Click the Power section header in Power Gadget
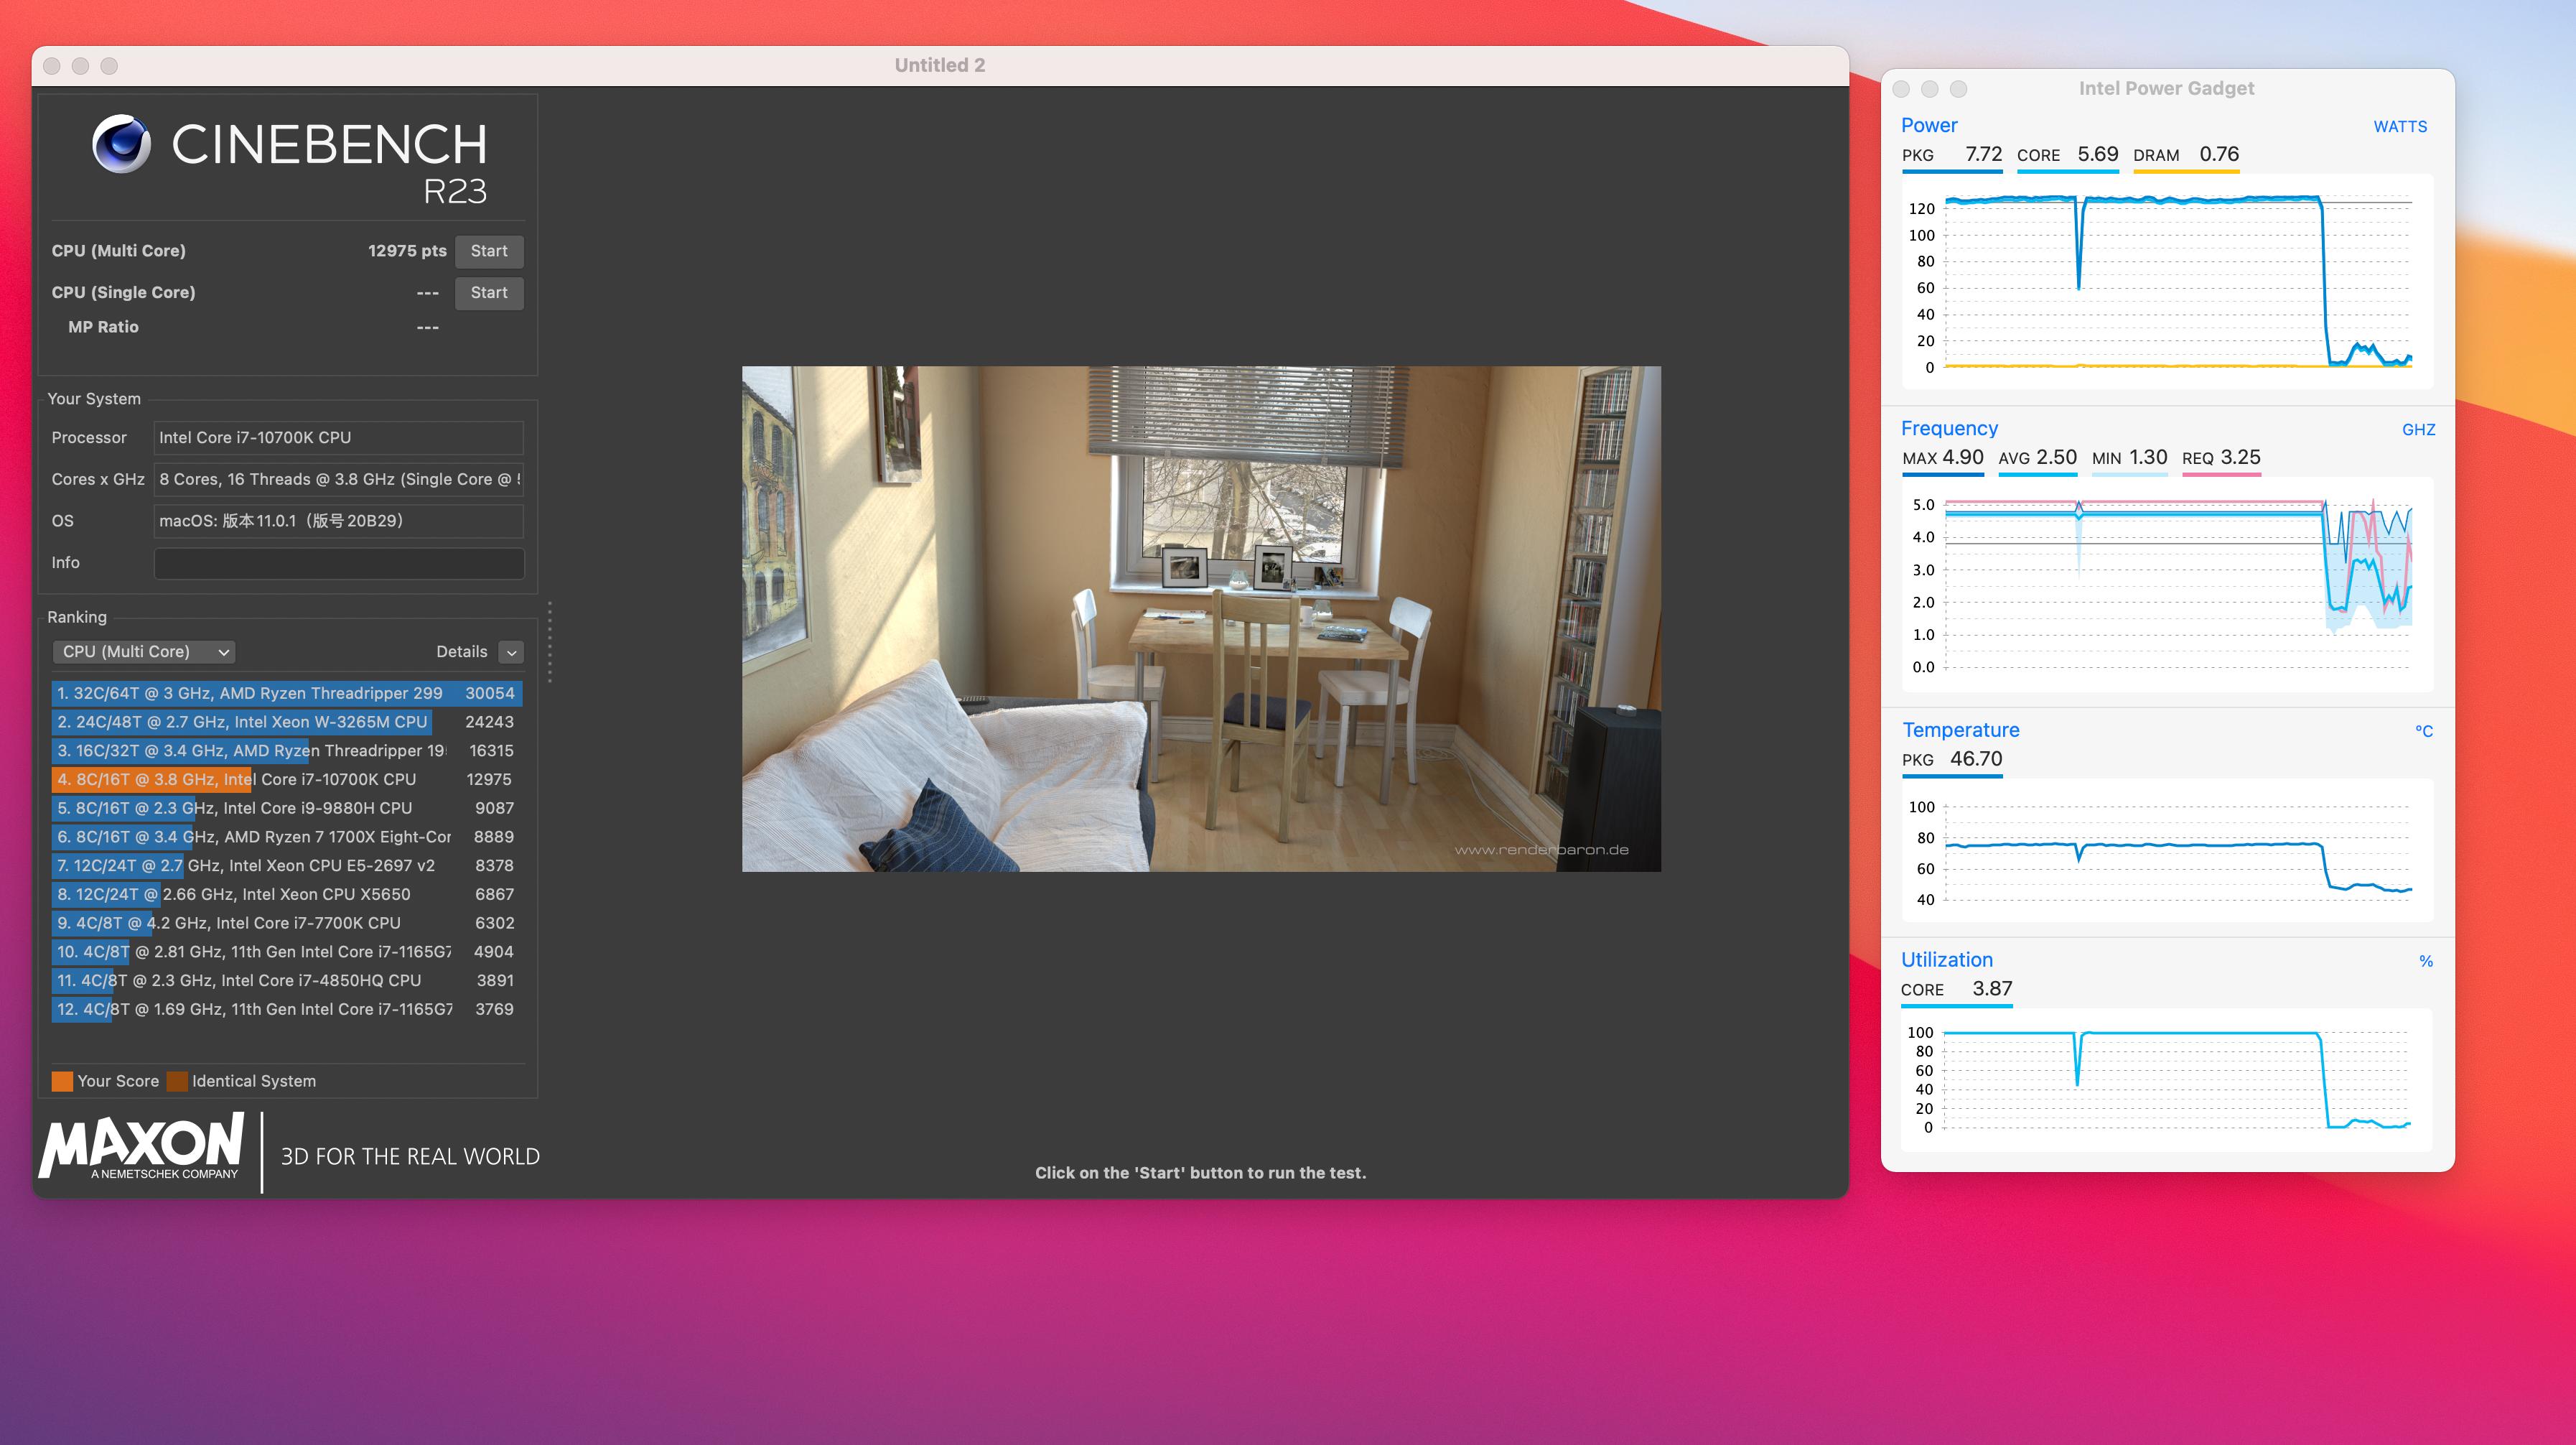 point(1929,126)
